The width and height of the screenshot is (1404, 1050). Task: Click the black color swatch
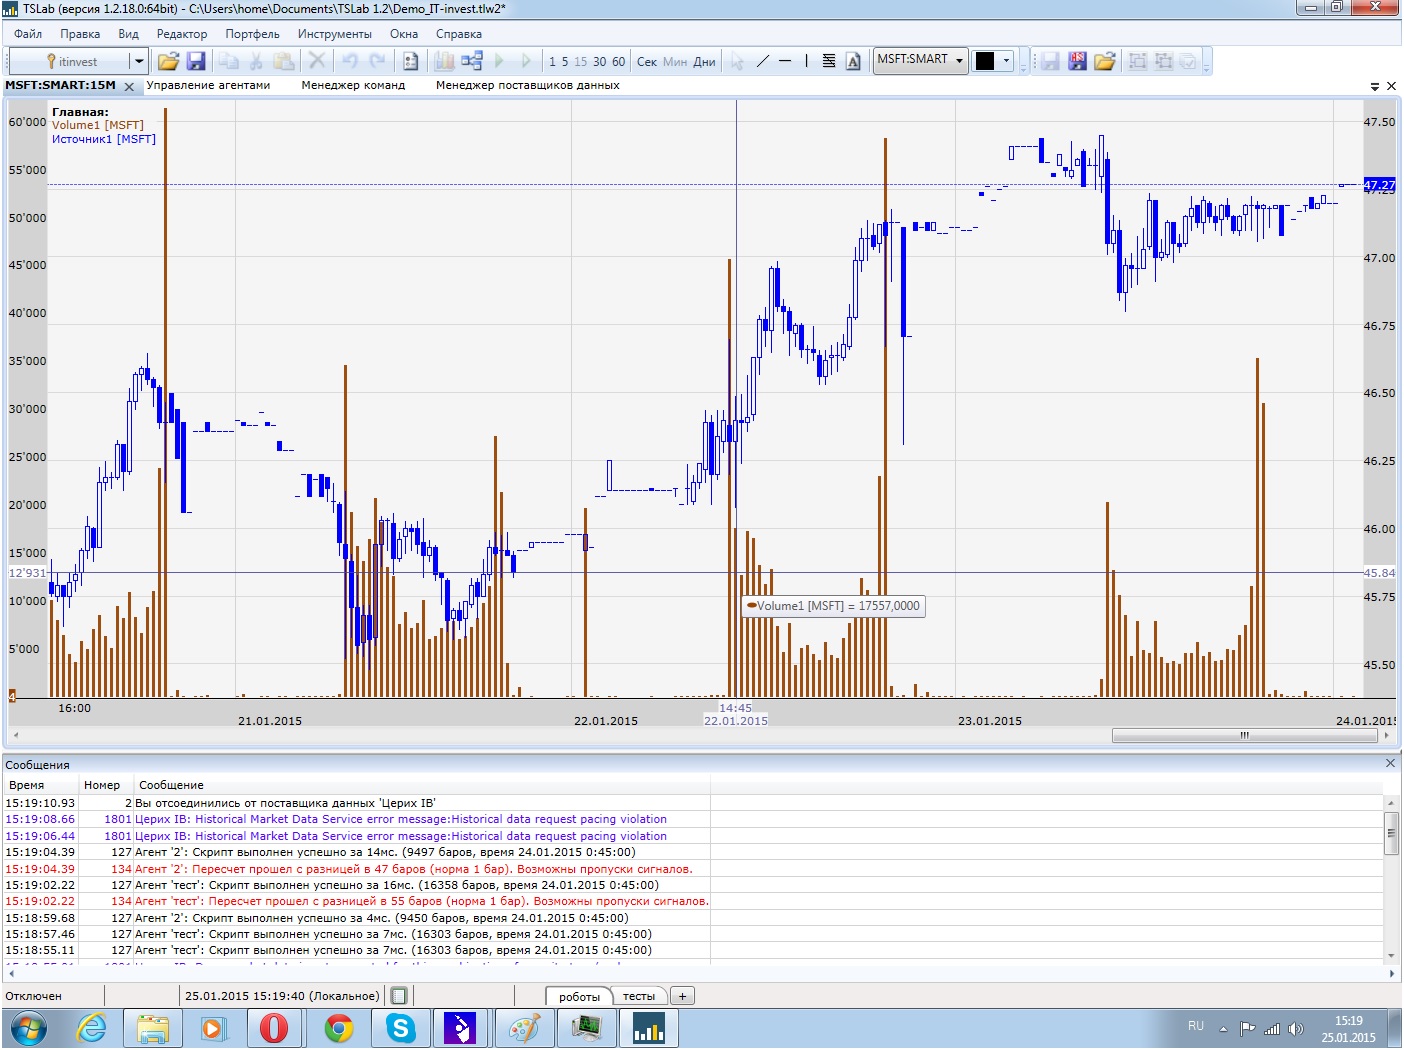(x=985, y=61)
